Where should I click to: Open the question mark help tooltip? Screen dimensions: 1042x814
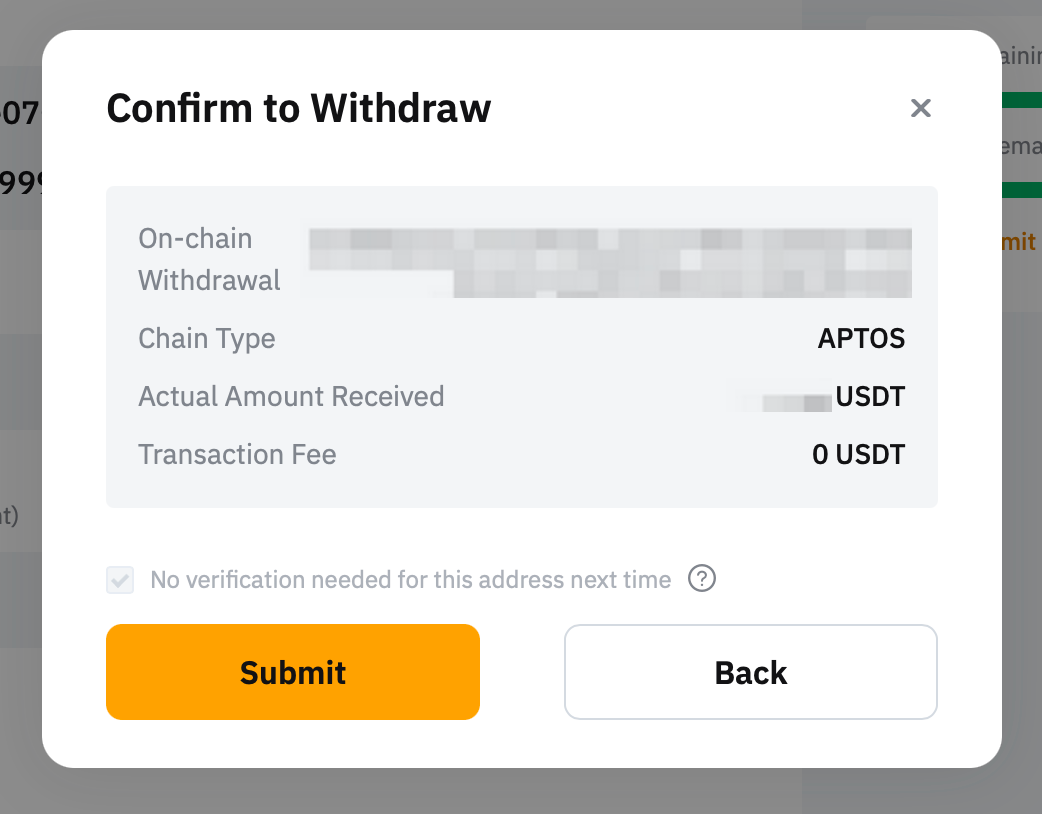pos(702,579)
